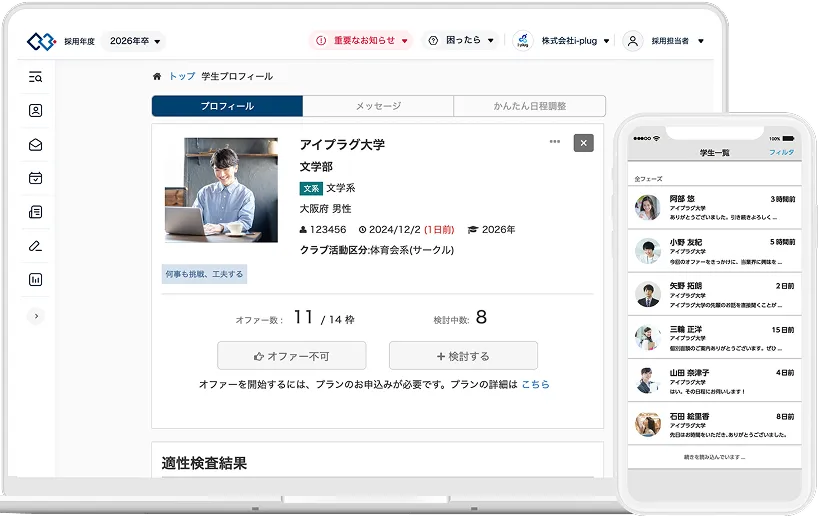
Task: Click the search list icon in sidebar
Action: pyautogui.click(x=36, y=77)
